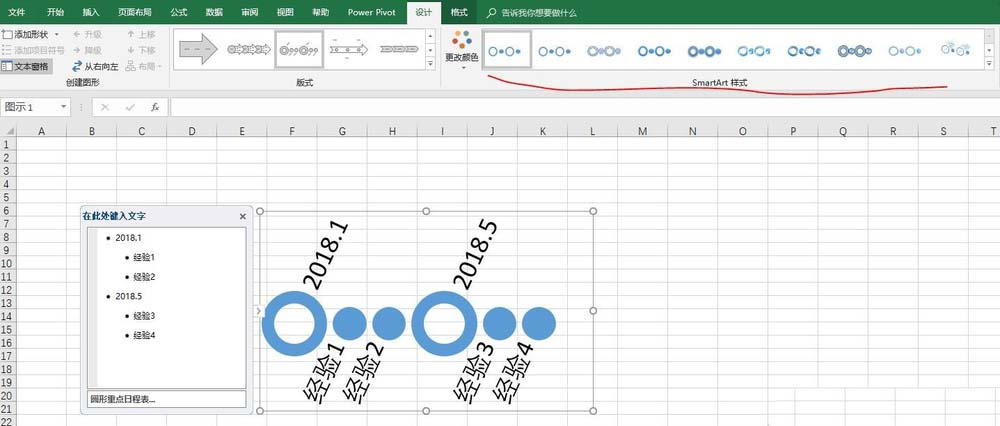Switch to Review (审阅) tab
This screenshot has width=1000, height=426.
250,12
